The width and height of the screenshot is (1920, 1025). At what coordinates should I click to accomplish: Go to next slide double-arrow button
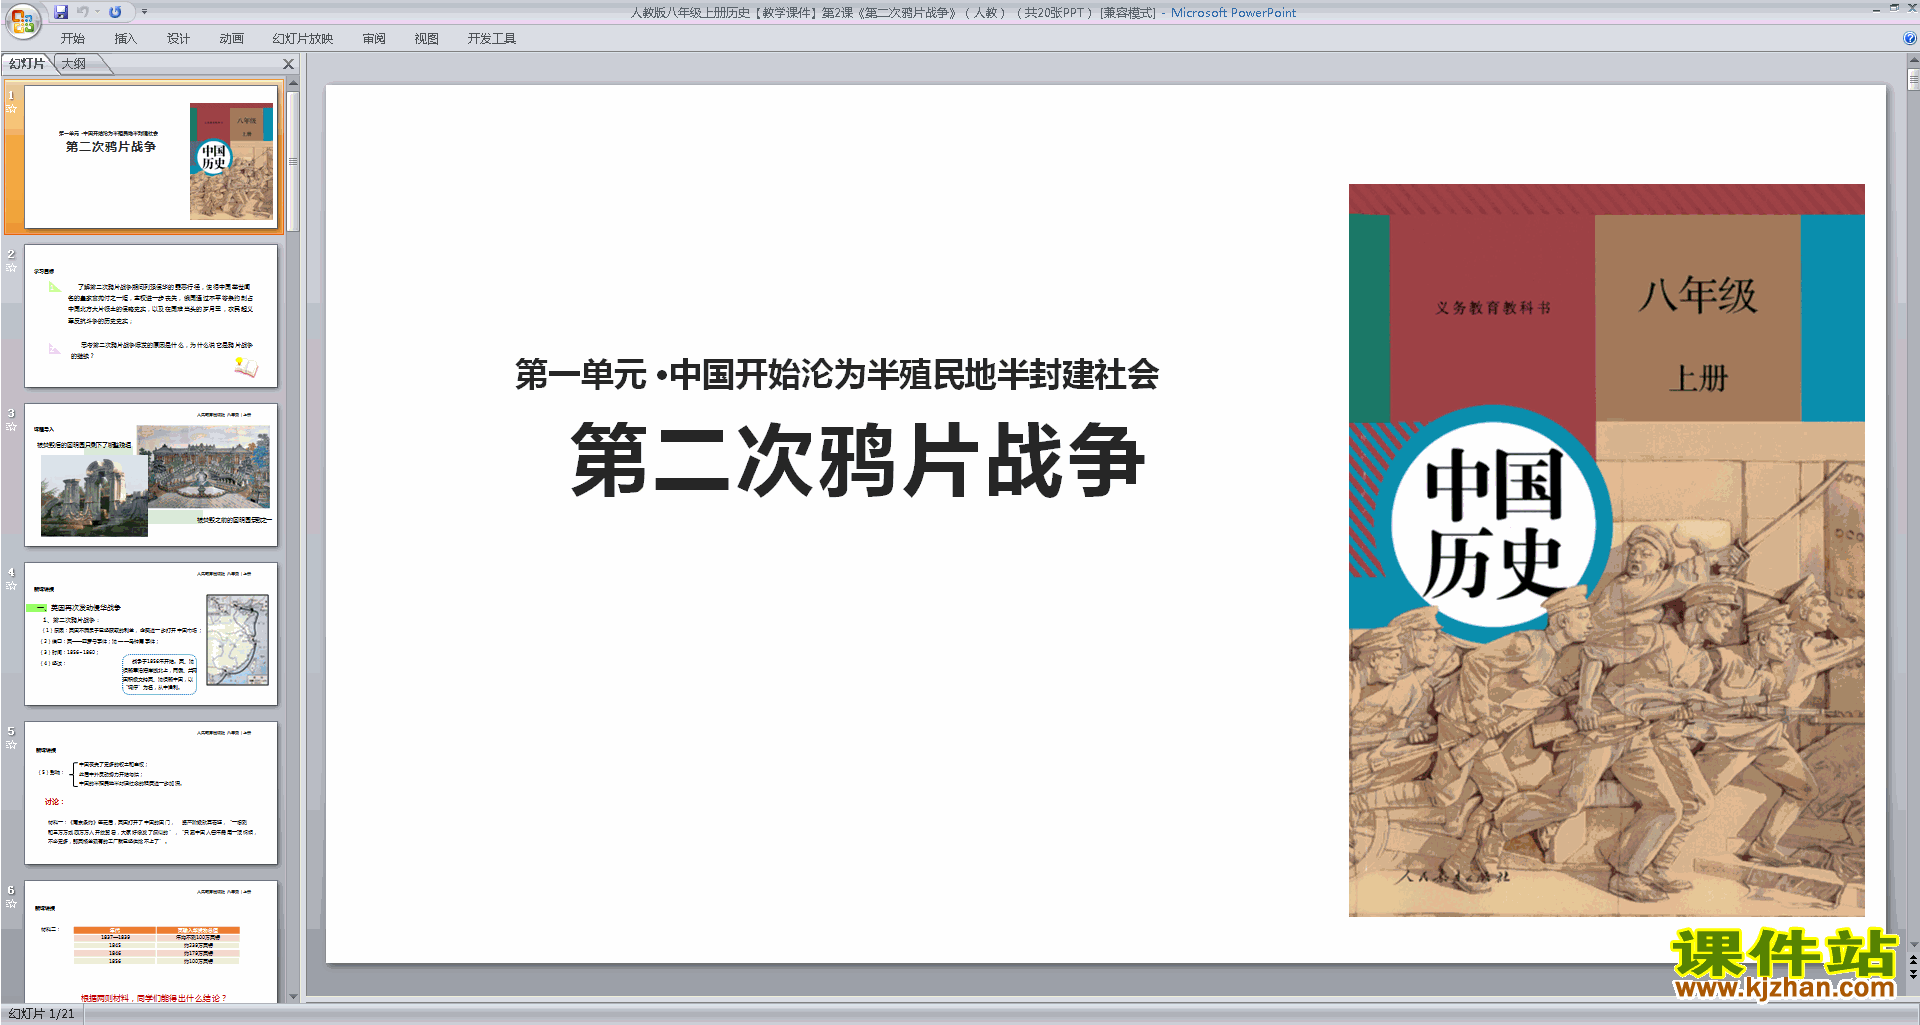[x=1913, y=974]
